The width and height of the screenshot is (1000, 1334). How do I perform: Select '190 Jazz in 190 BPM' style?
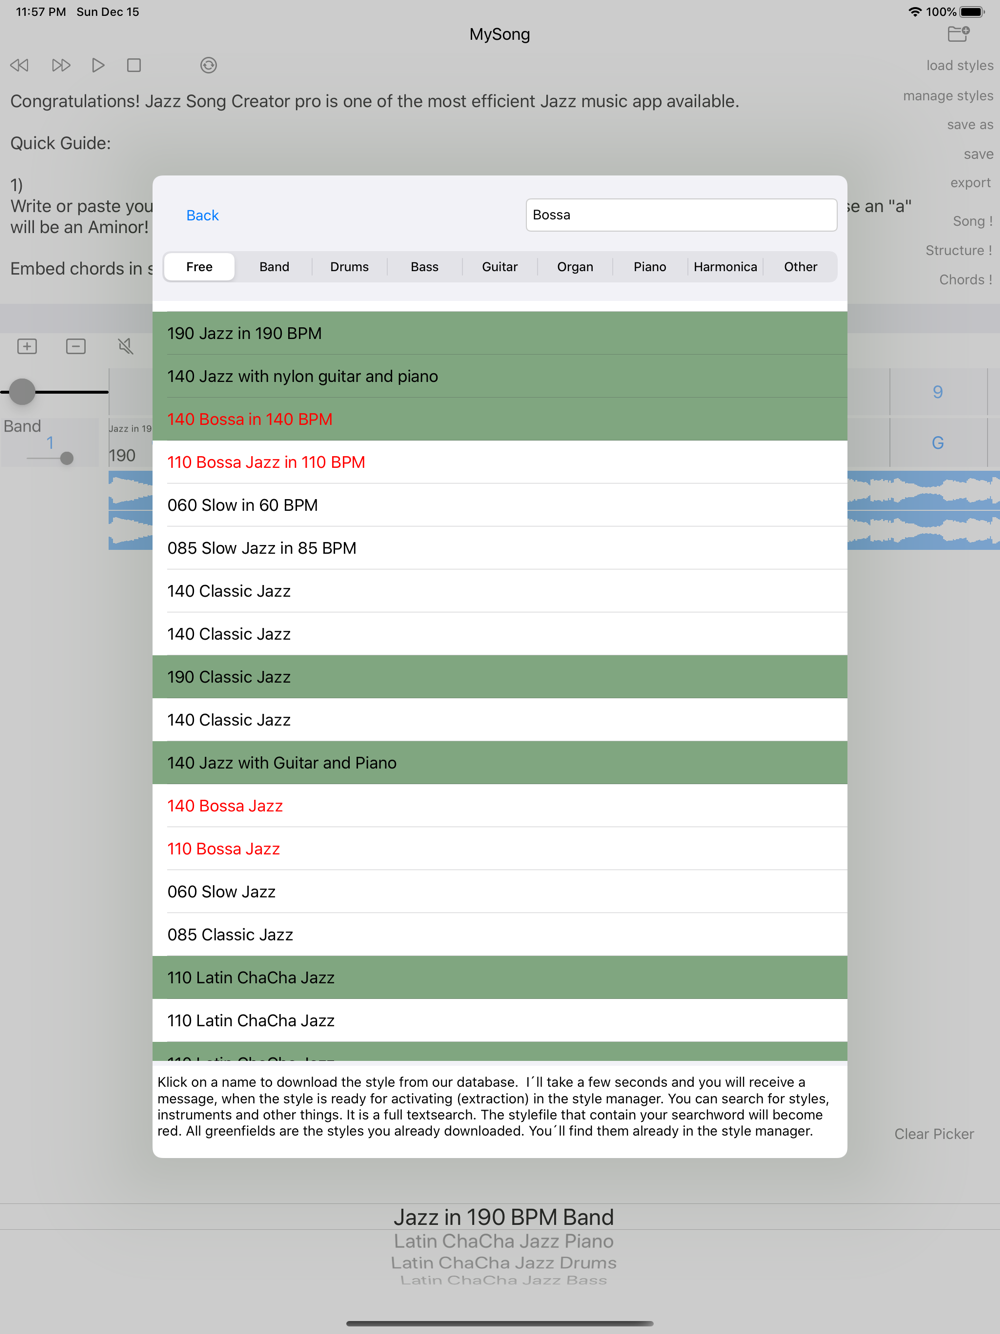500,333
